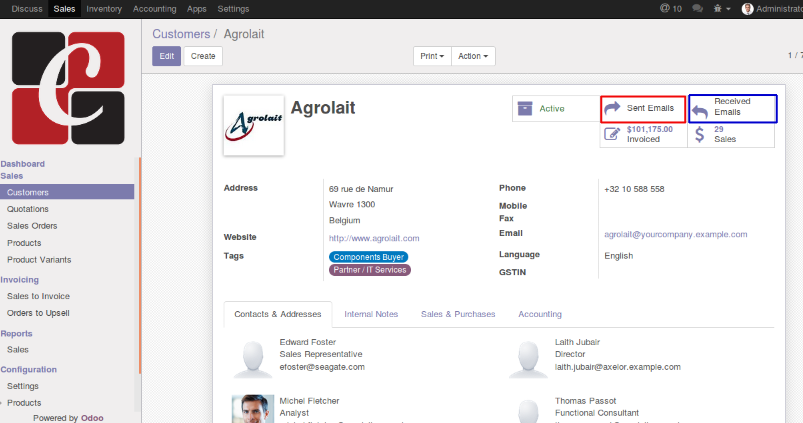Click the Active status button
803x423 pixels.
[556, 109]
